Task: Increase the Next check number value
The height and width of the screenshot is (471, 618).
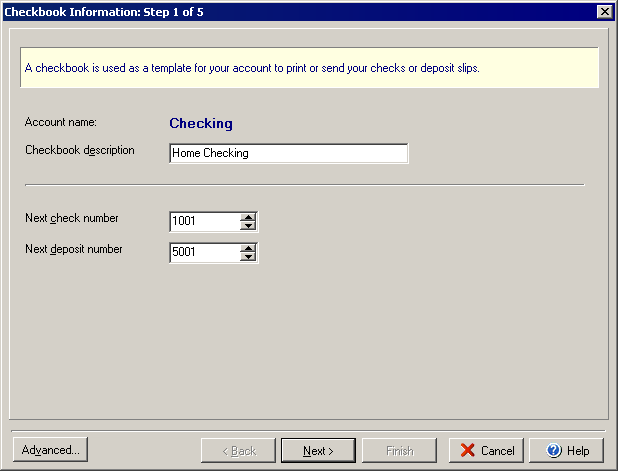Action: pos(248,217)
